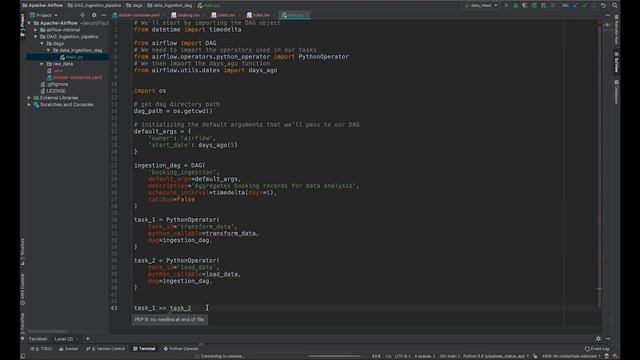Expand the raw_data folder

coord(42,64)
